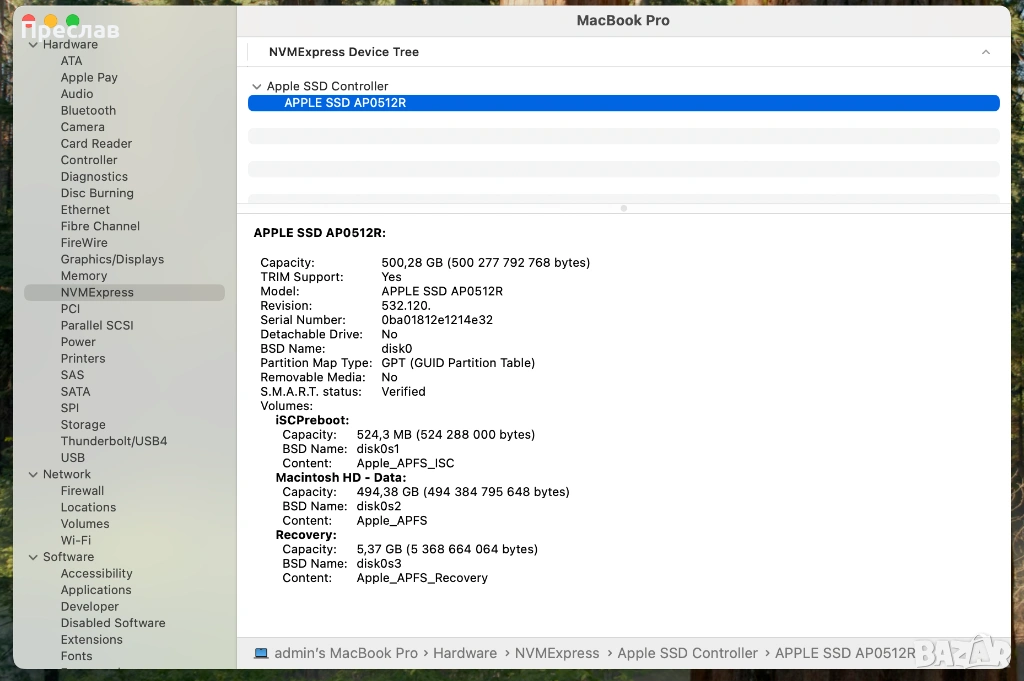This screenshot has width=1024, height=681.
Task: Collapse the Software section in sidebar
Action: coord(33,557)
